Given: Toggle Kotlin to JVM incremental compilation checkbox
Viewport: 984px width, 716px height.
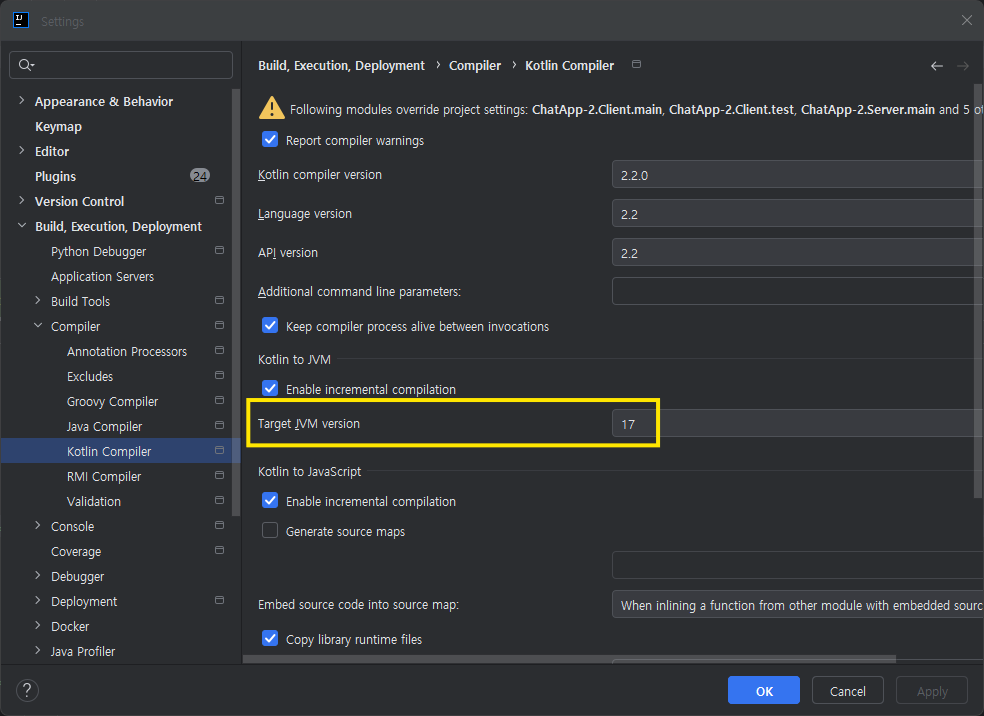Looking at the screenshot, I should click(270, 388).
